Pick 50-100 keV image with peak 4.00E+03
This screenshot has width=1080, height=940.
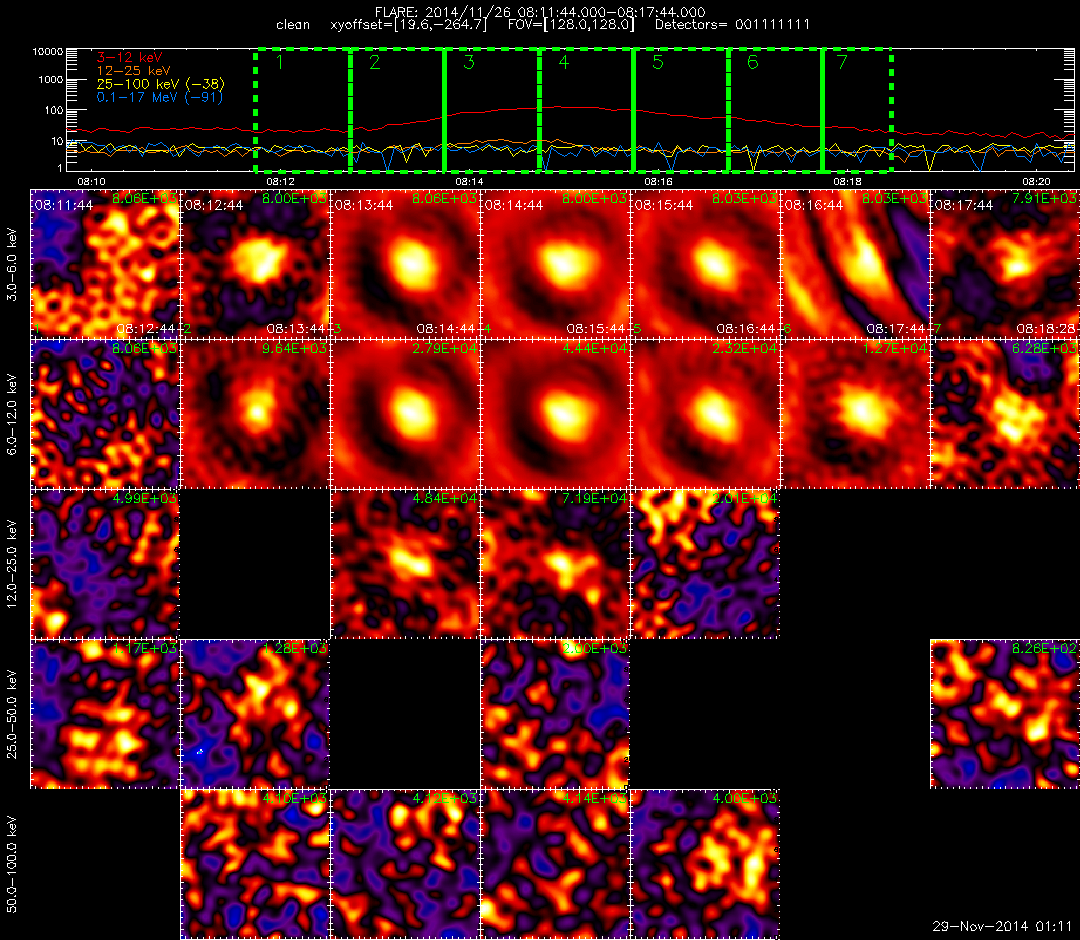[x=705, y=864]
